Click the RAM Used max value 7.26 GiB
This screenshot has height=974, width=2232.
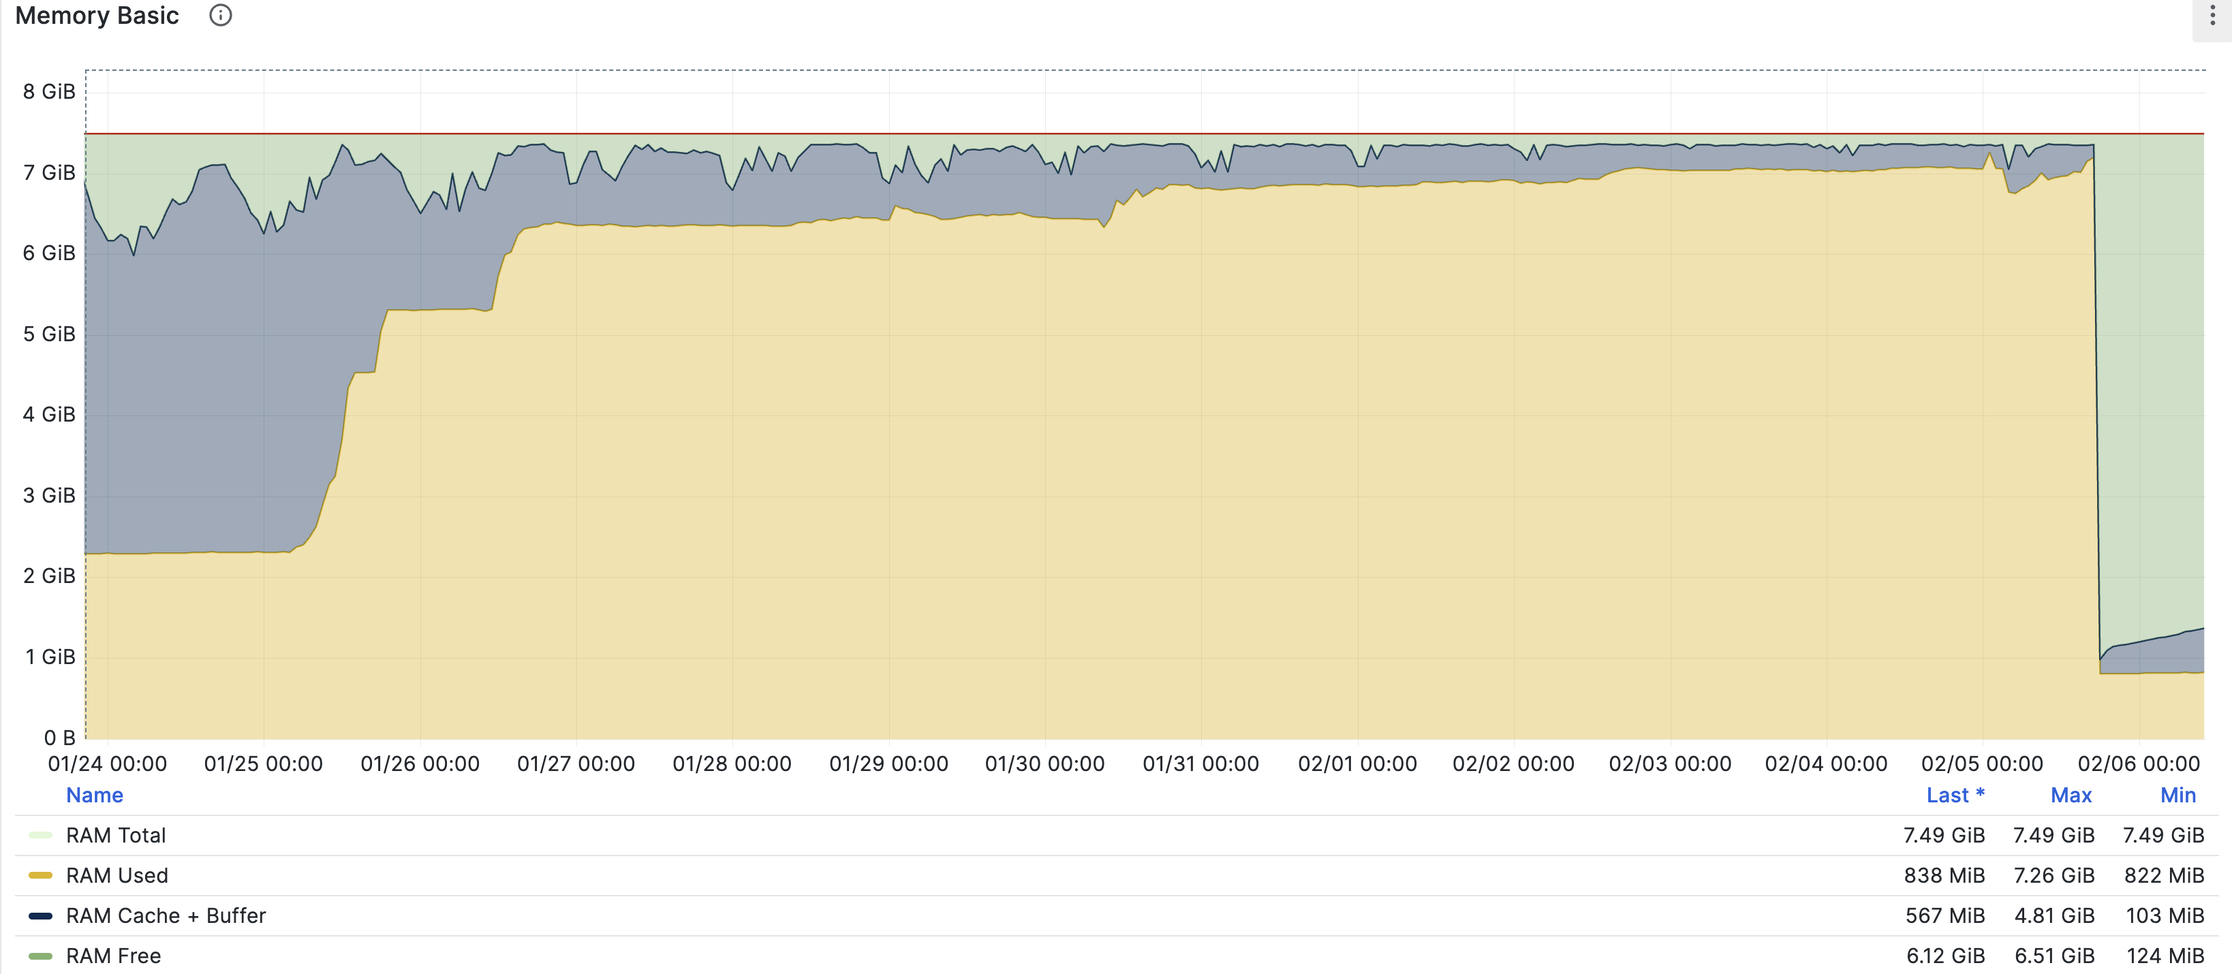pyautogui.click(x=2053, y=876)
